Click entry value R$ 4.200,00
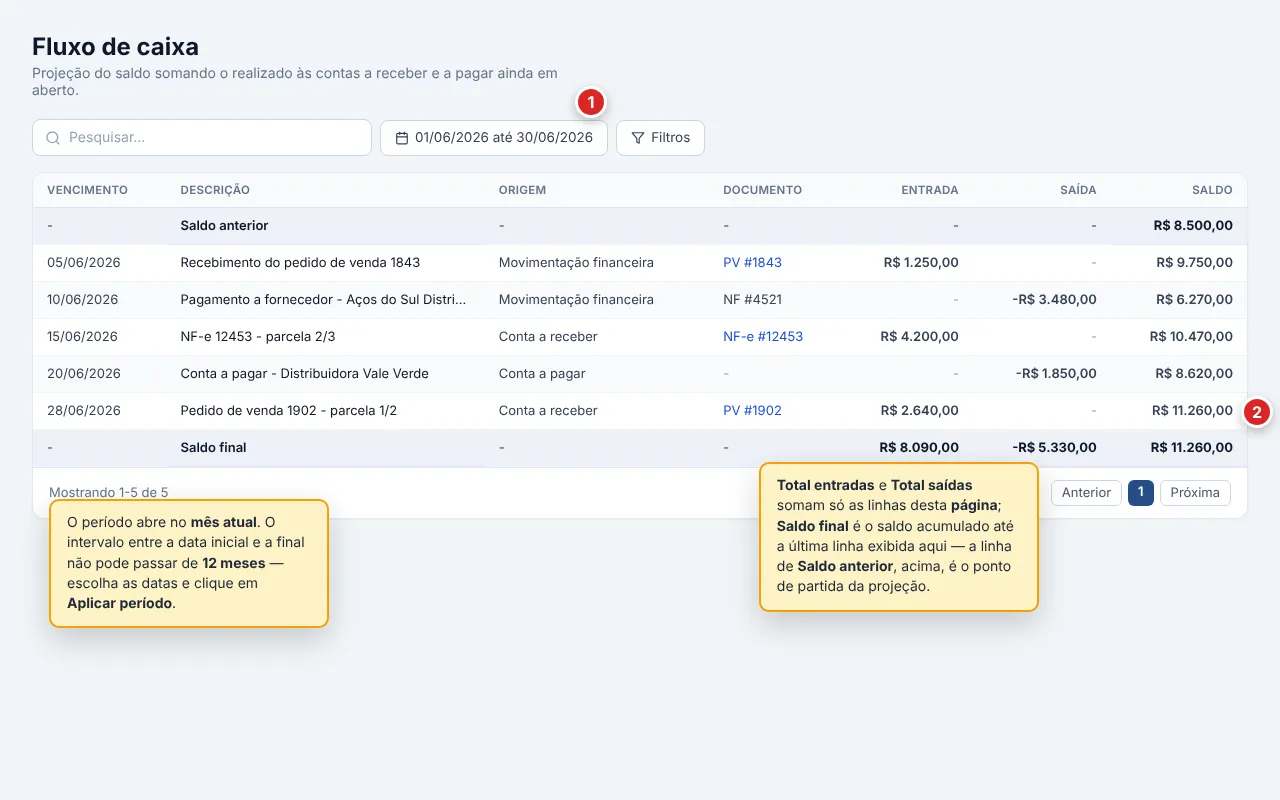Screen dimensions: 1280x800 point(920,337)
